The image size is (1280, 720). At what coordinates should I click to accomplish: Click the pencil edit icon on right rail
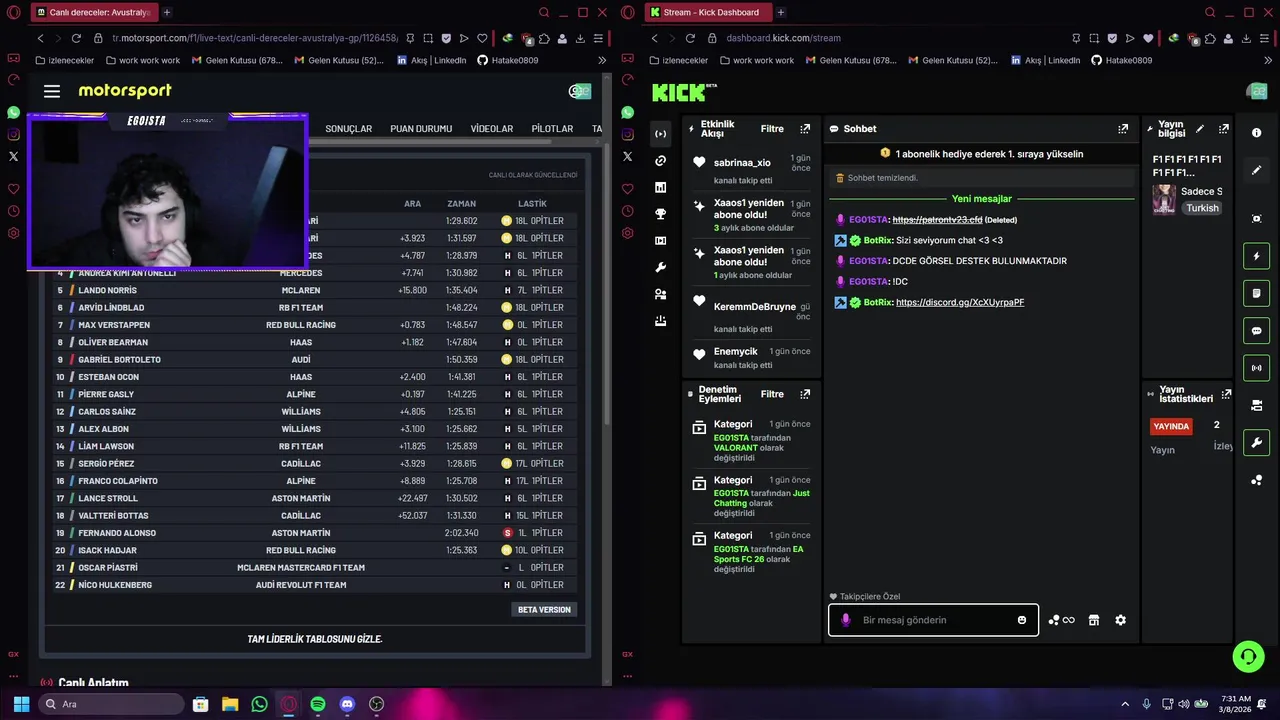tap(1257, 170)
